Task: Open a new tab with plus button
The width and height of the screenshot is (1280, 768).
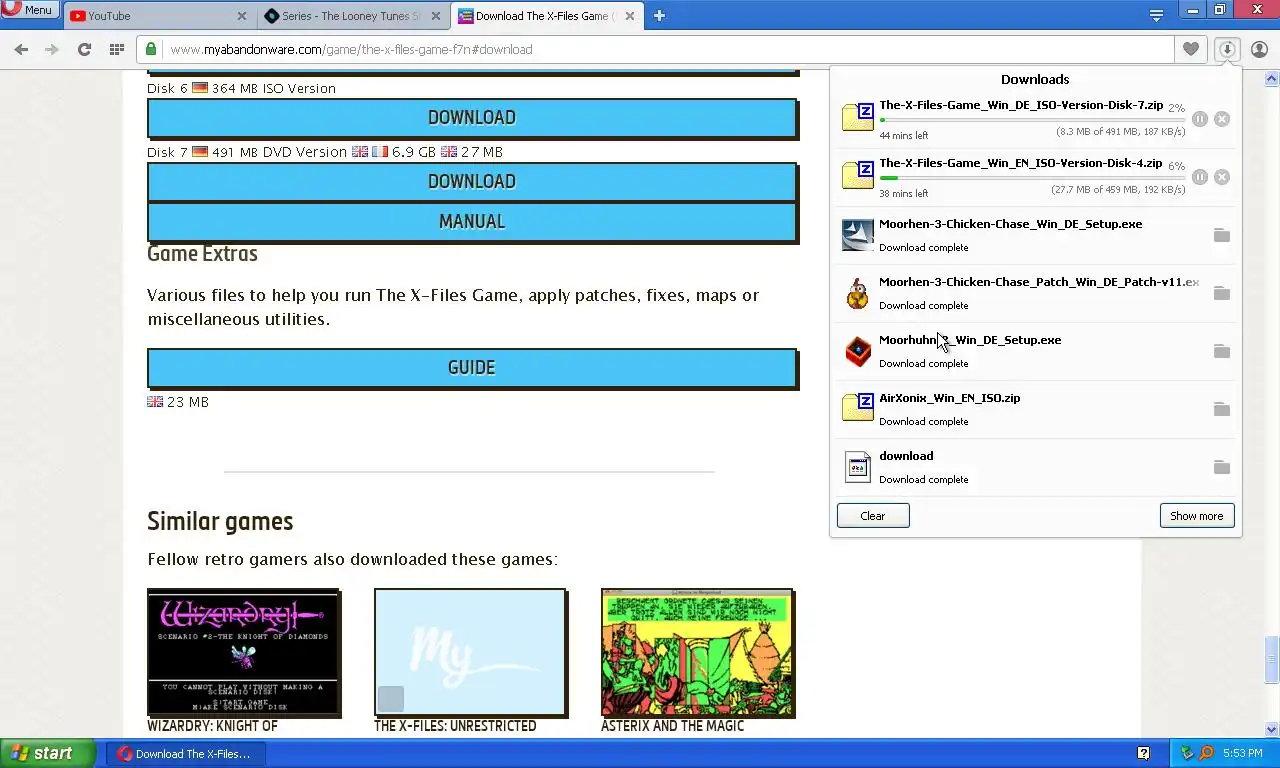Action: click(x=659, y=15)
